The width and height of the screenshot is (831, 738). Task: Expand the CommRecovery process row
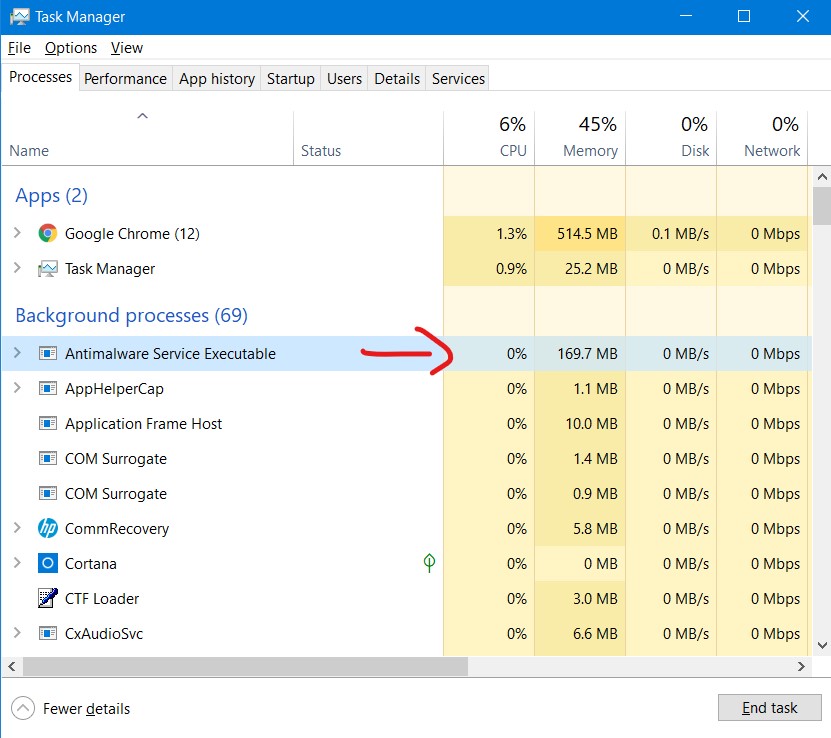pos(17,527)
